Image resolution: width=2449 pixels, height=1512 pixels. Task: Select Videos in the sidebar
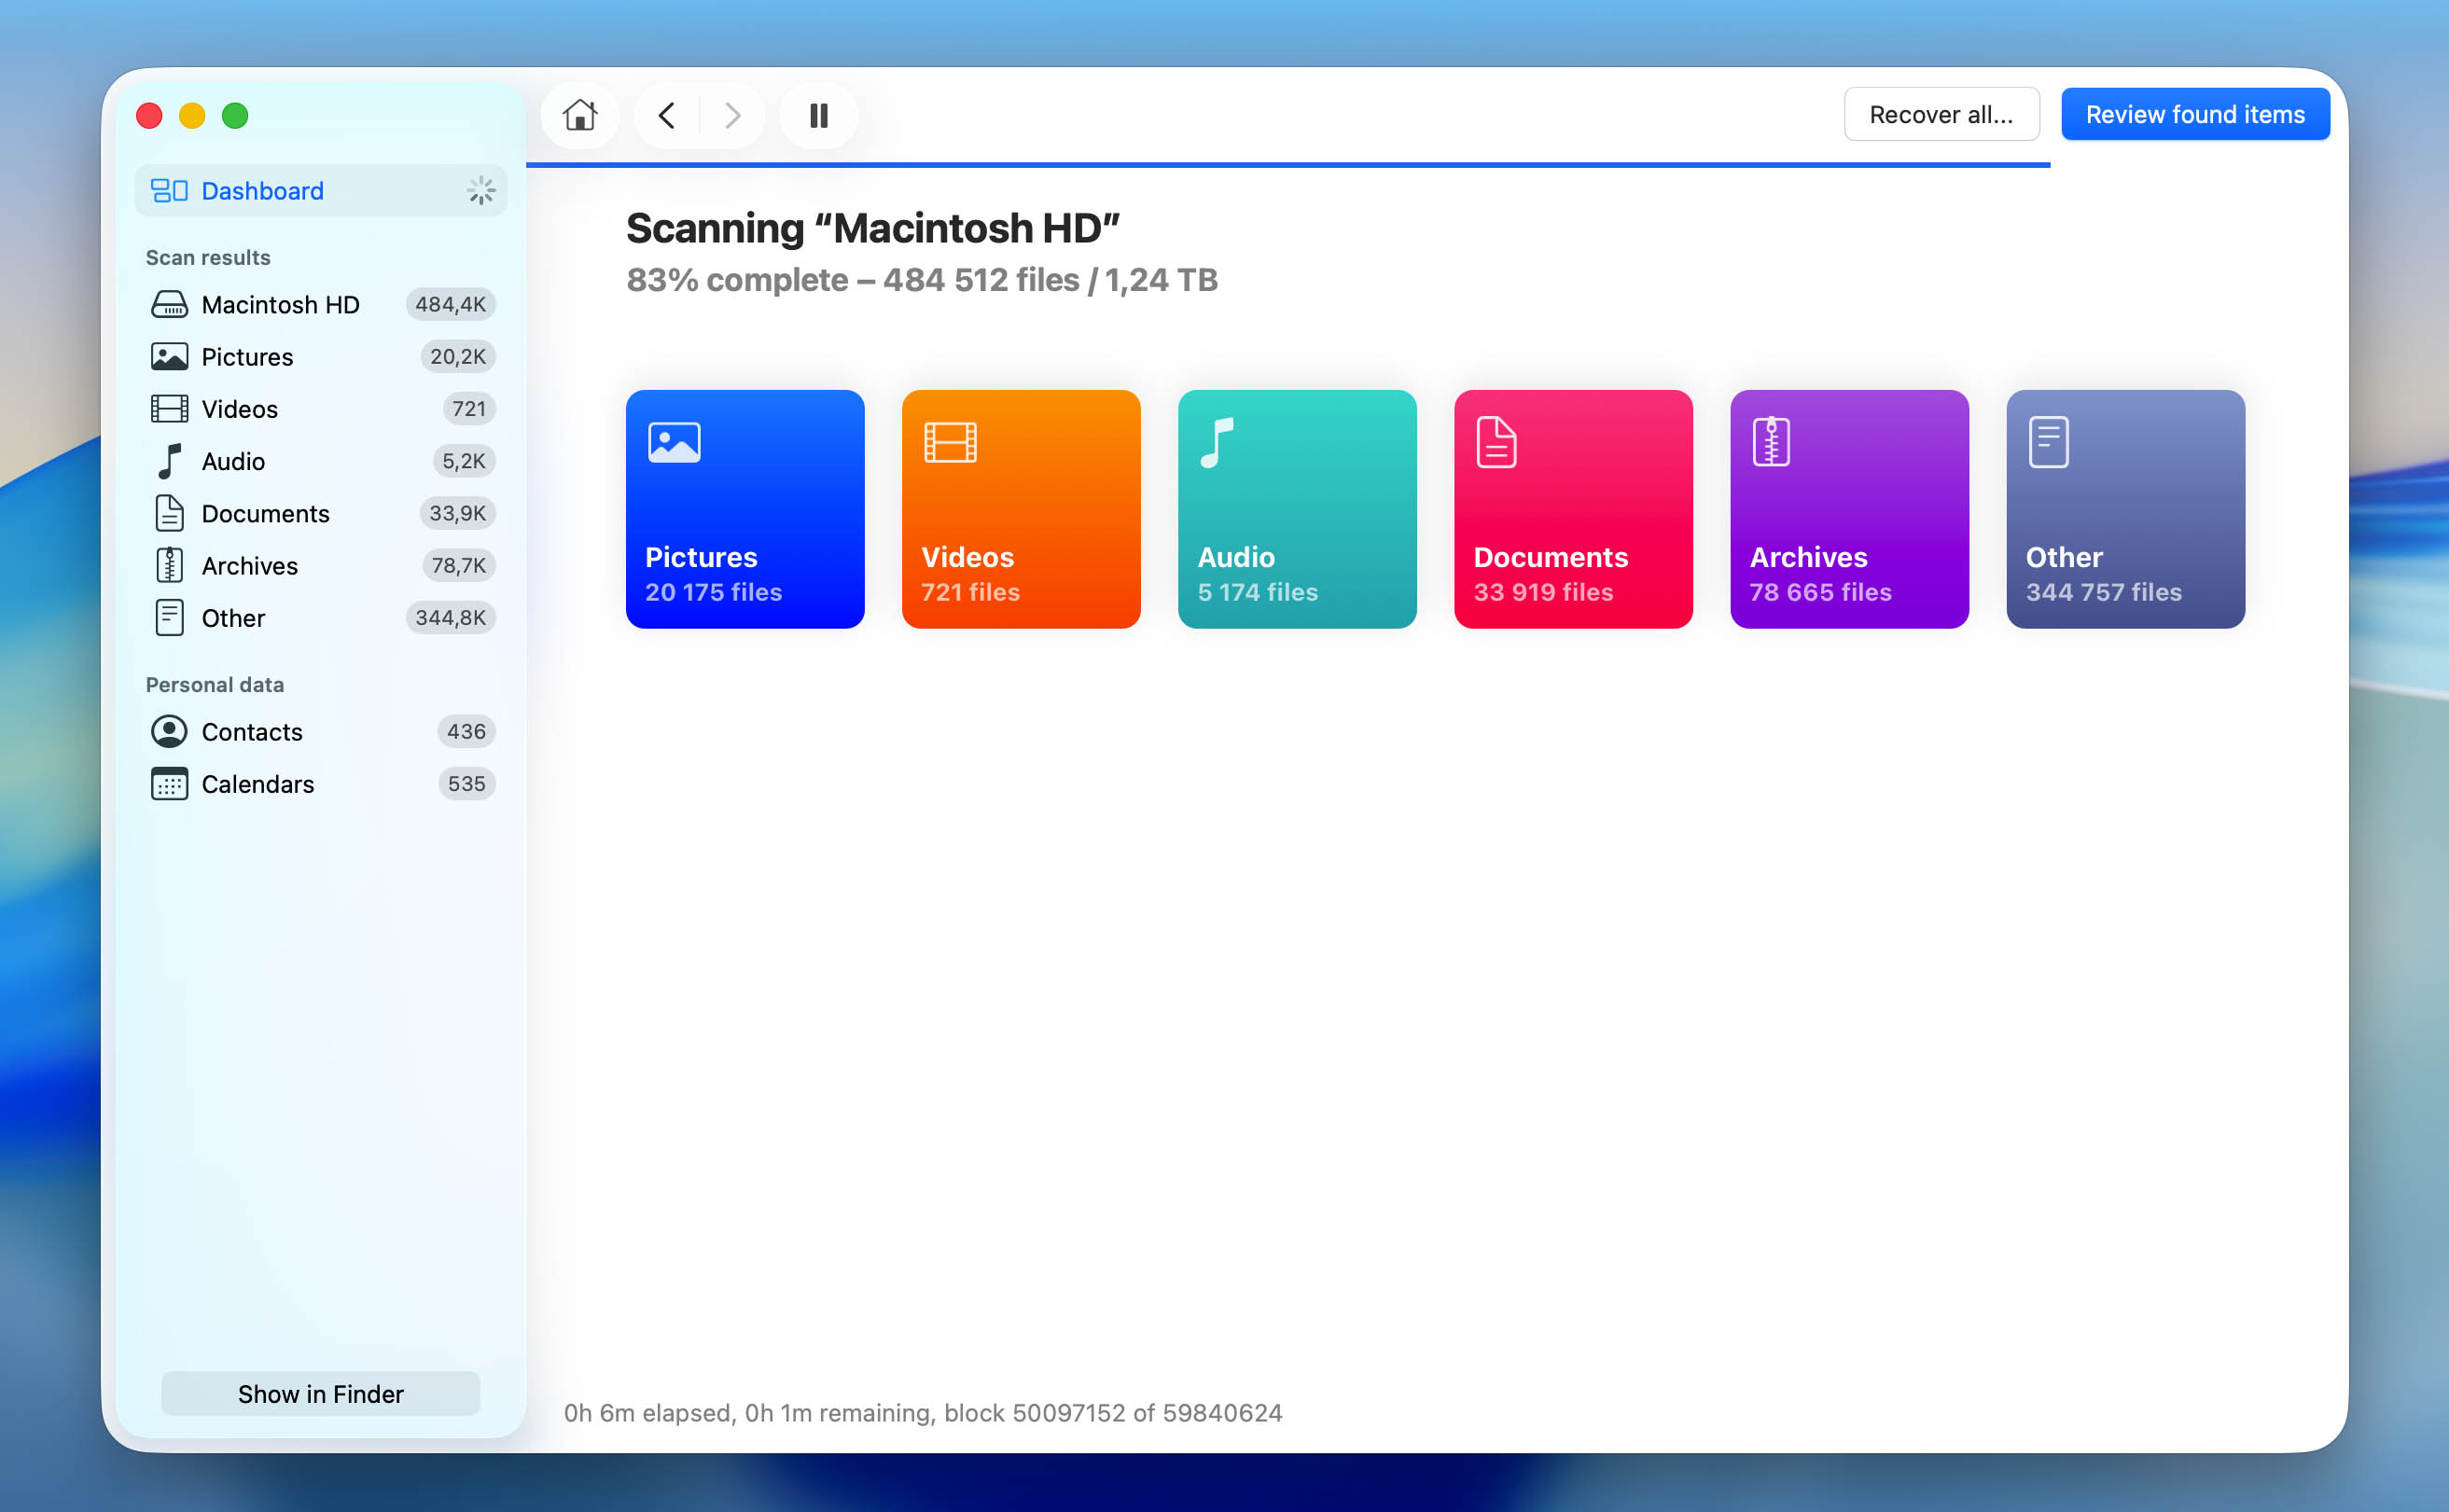(320, 408)
